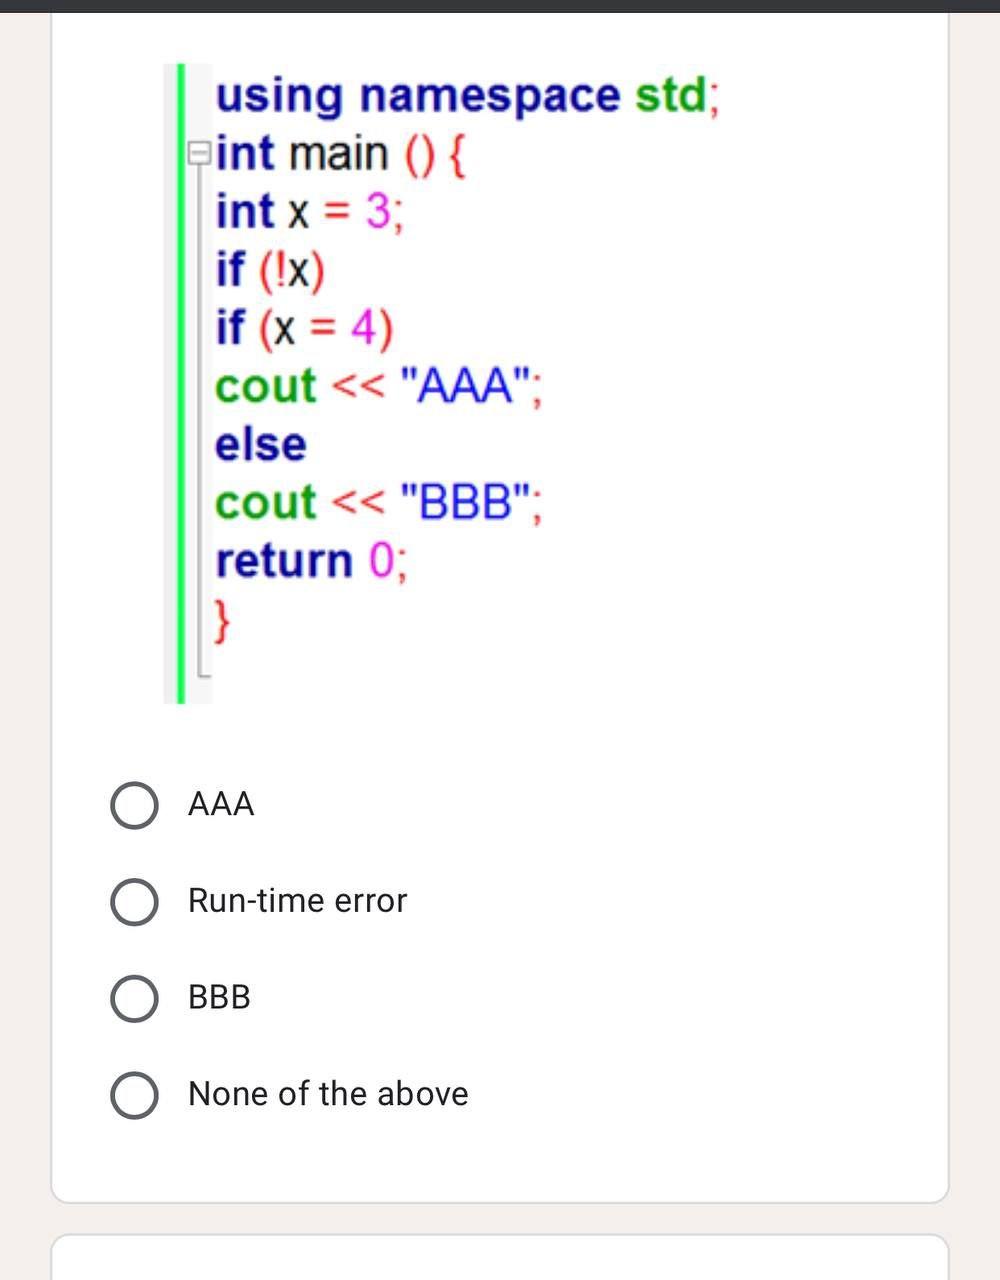Click the cout << "AAA" statement
This screenshot has height=1280, width=1000.
pyautogui.click(x=377, y=386)
